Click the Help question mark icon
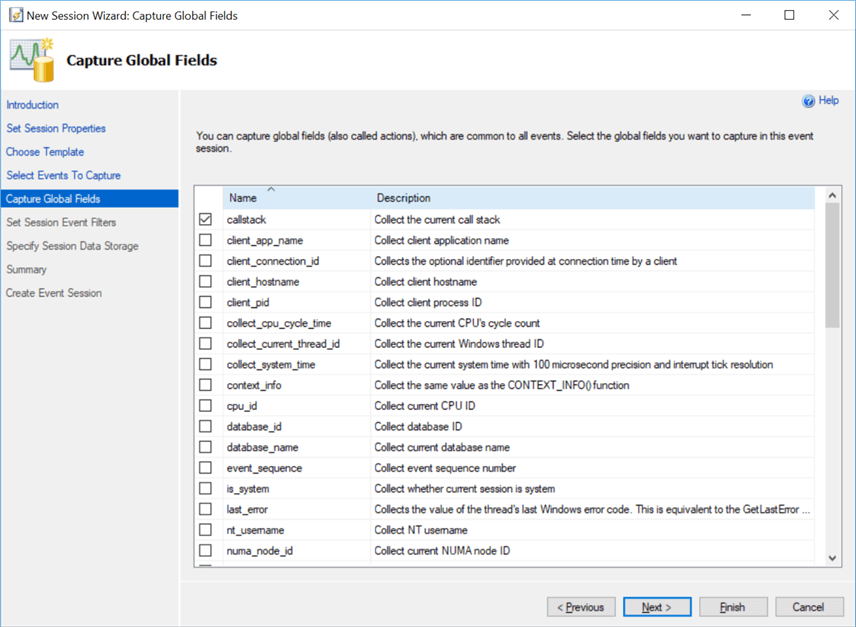856x627 pixels. coord(808,101)
